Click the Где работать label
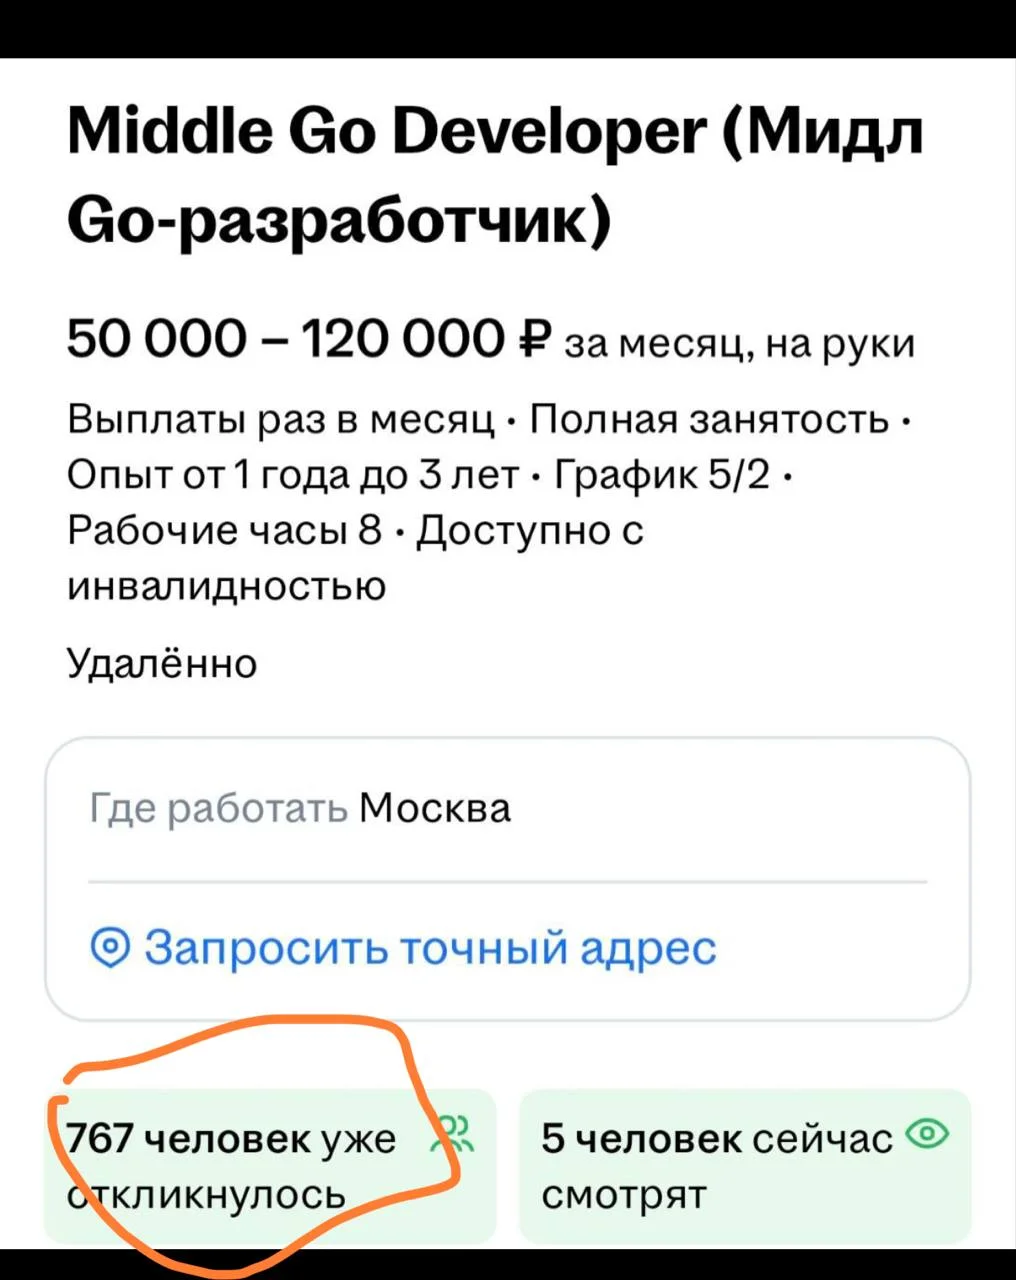Image resolution: width=1016 pixels, height=1280 pixels. click(x=219, y=808)
